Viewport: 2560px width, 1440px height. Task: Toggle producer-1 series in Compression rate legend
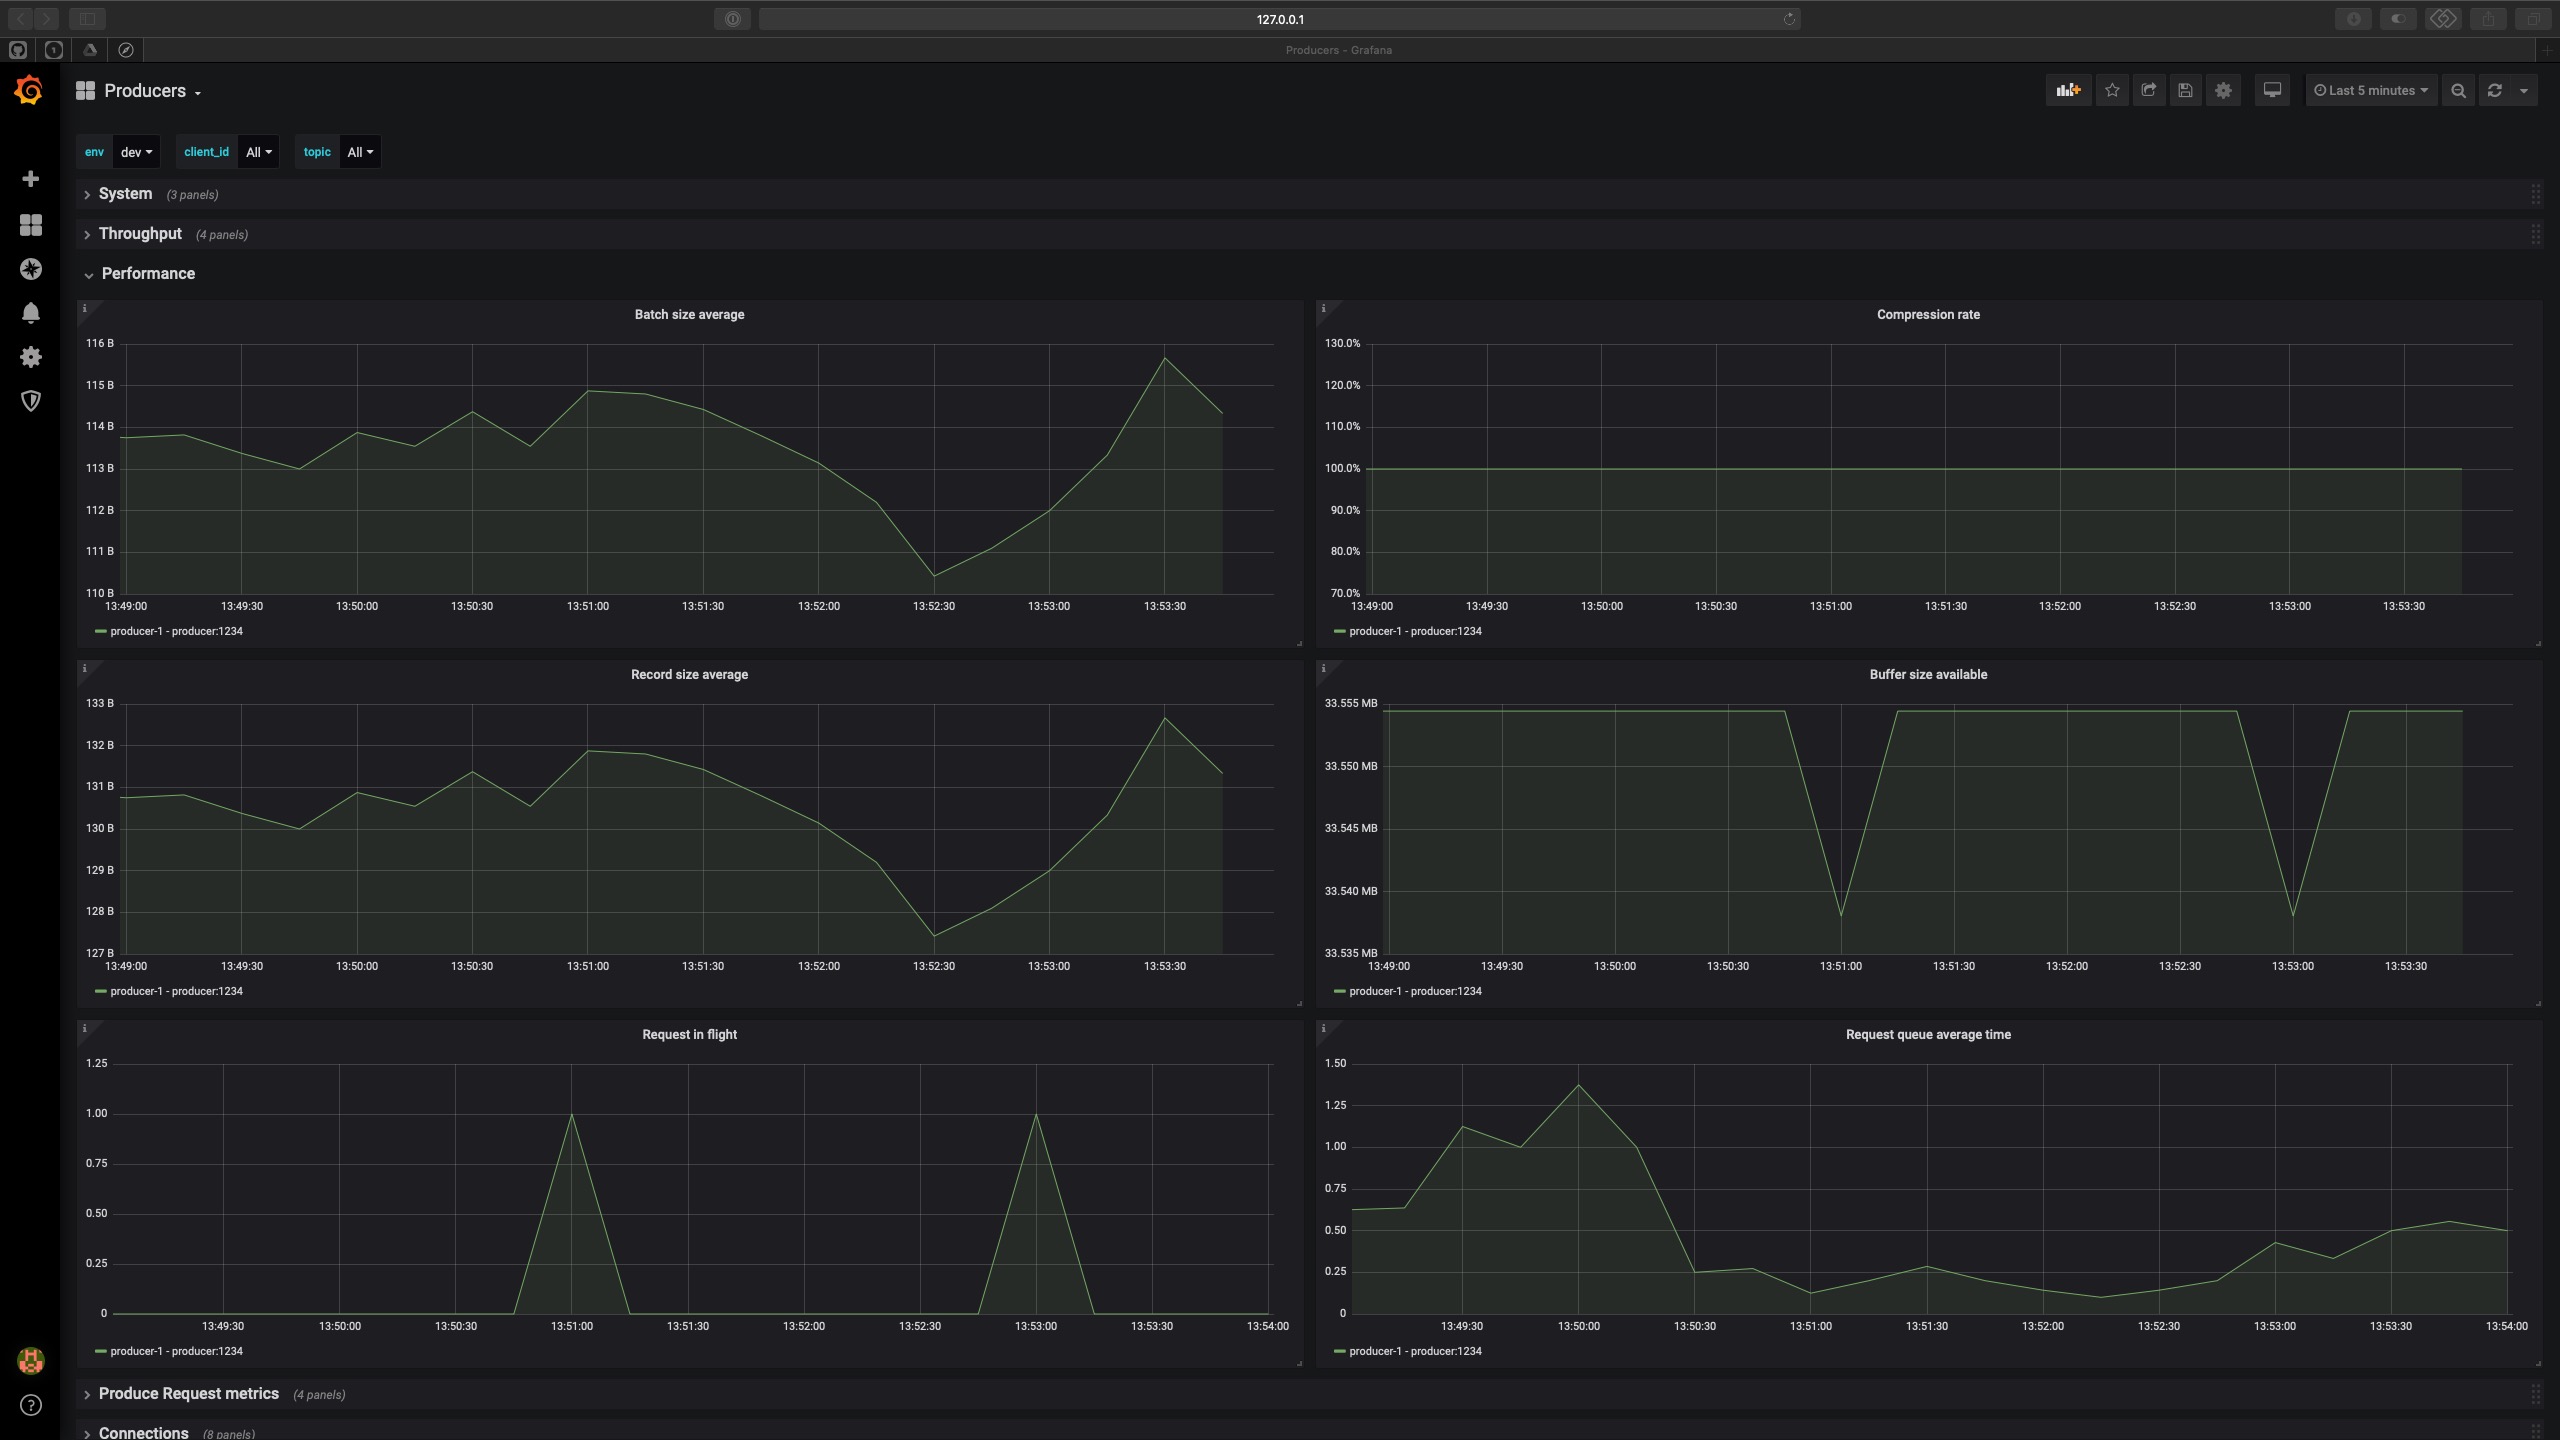[1414, 631]
